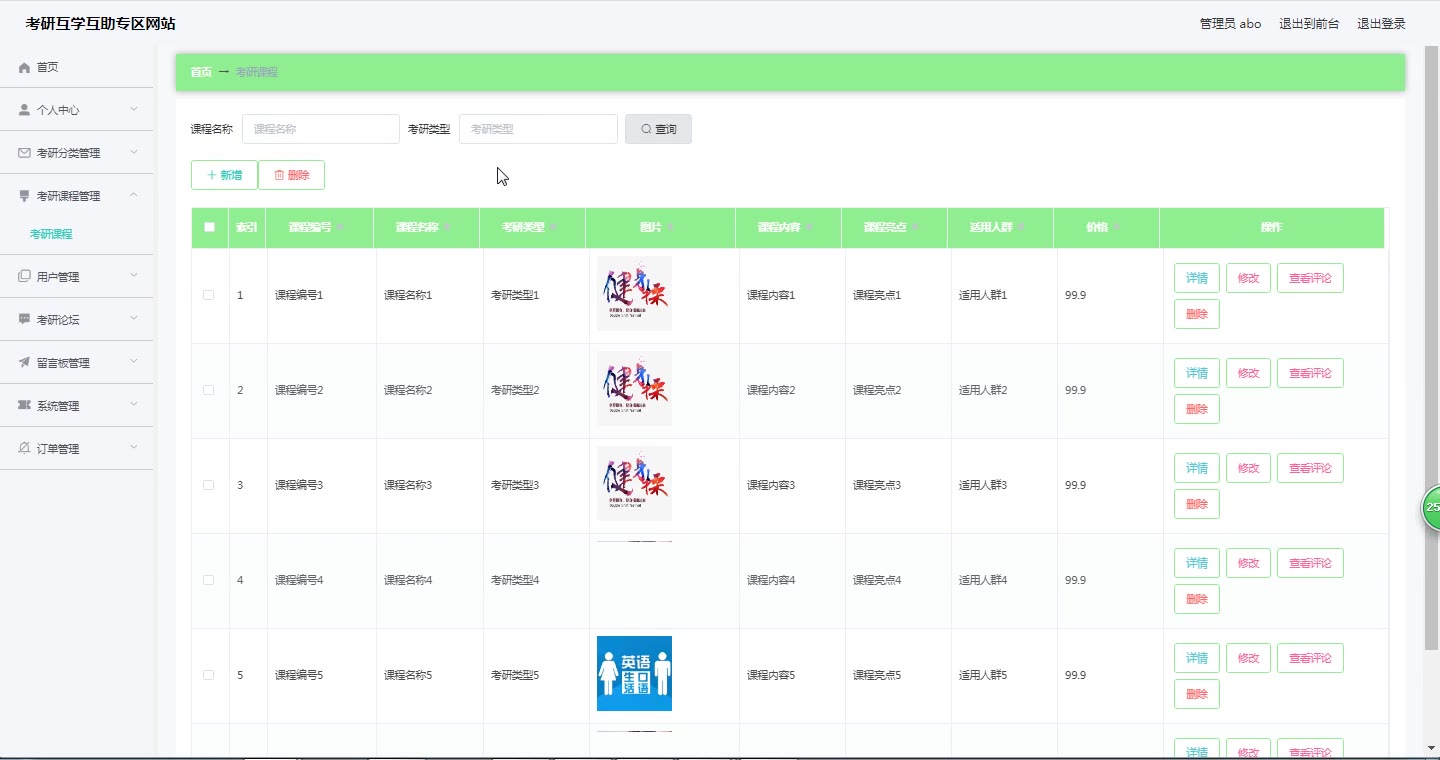Click the 删除 batch delete button above table
Image resolution: width=1440 pixels, height=760 pixels.
click(x=291, y=175)
